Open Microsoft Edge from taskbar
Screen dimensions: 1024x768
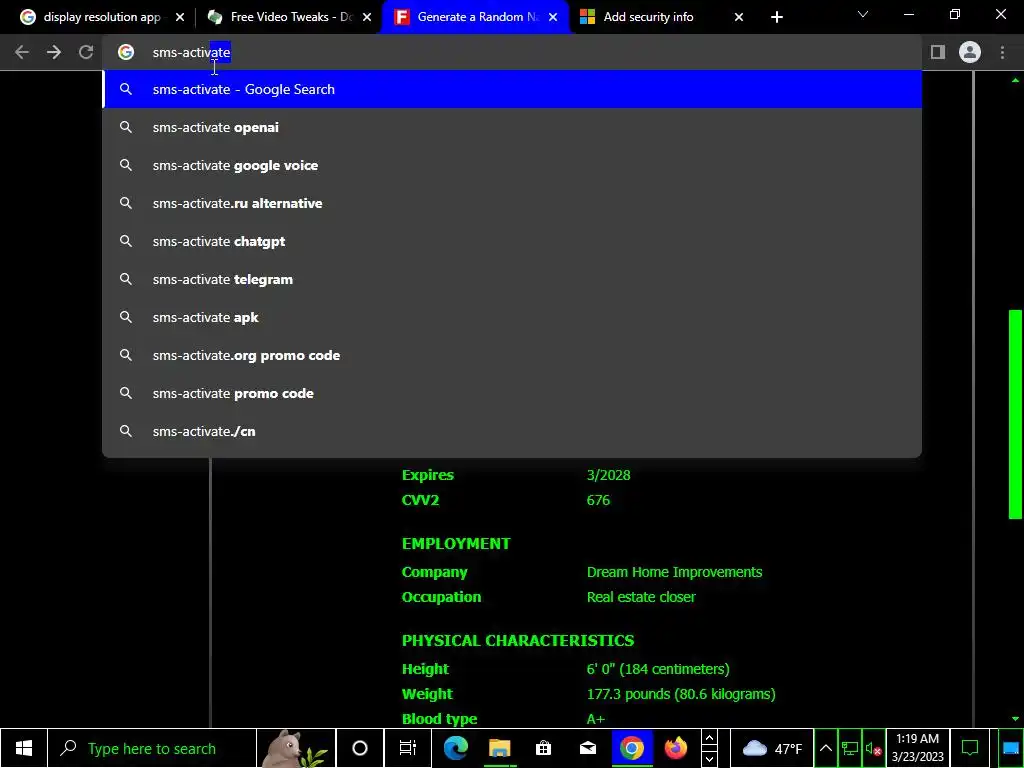coord(455,748)
